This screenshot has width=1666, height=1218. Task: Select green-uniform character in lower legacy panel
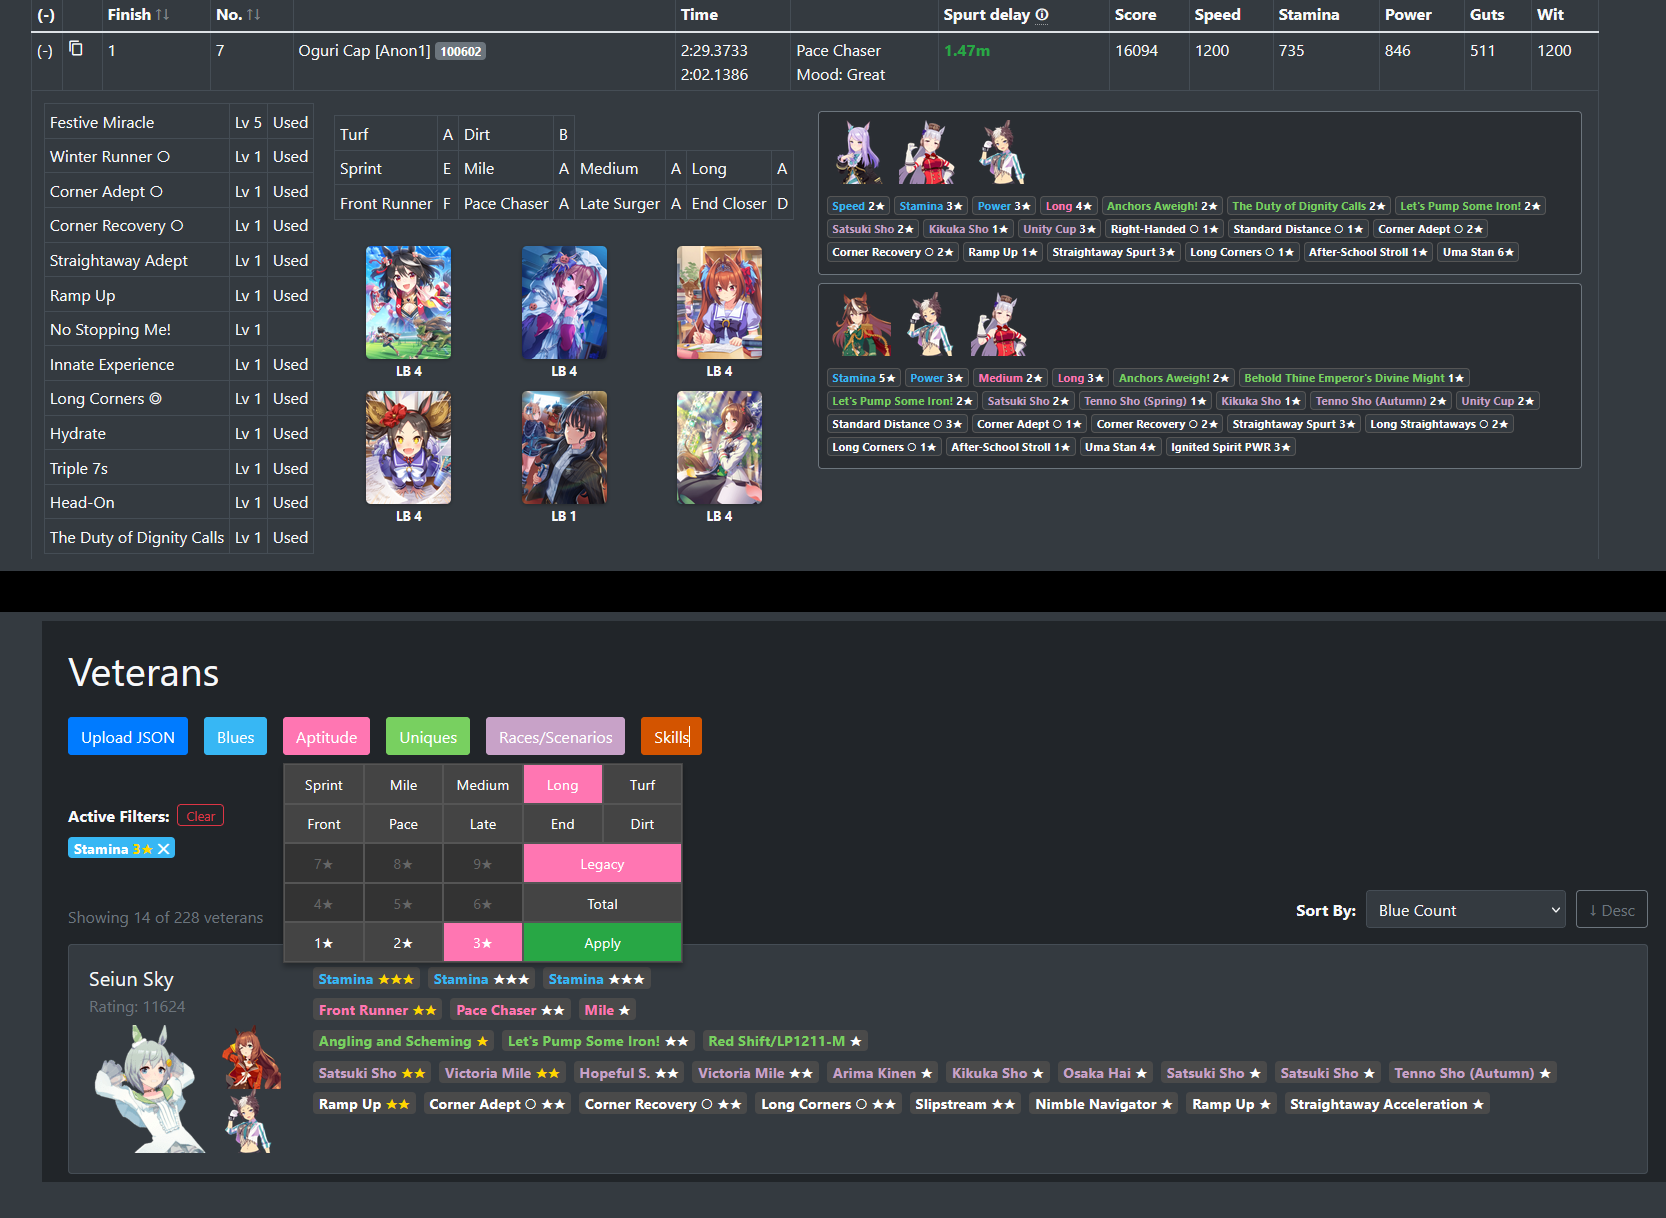[x=860, y=325]
